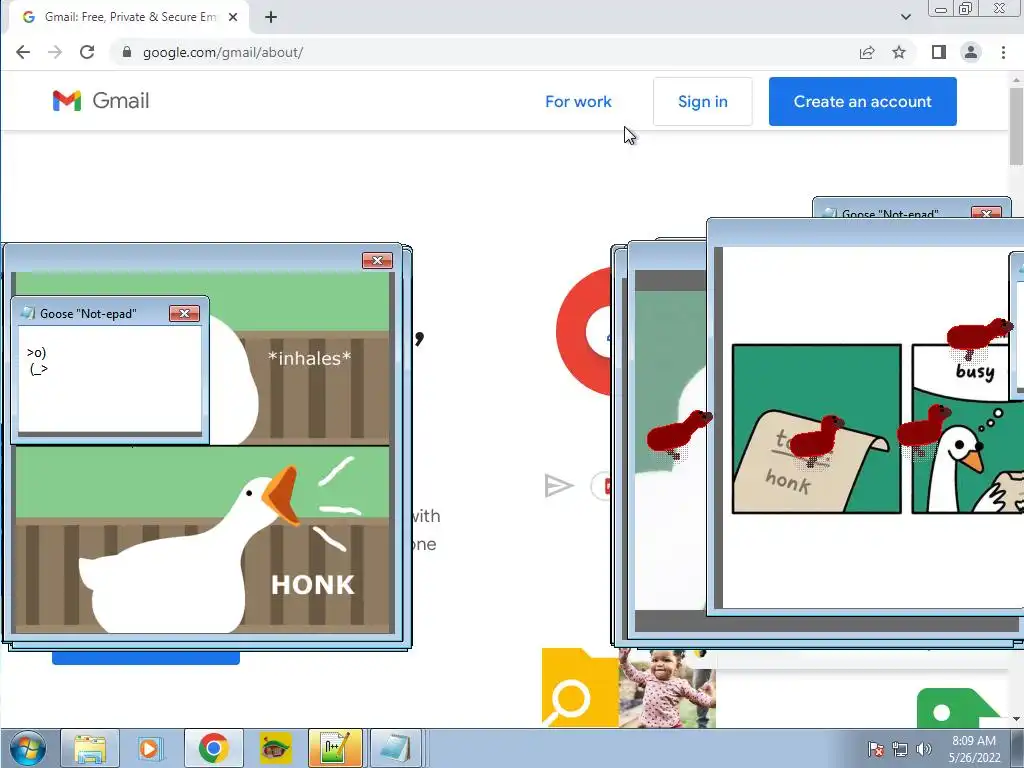The width and height of the screenshot is (1024, 768).
Task: Open Windows Start button
Action: (x=27, y=748)
